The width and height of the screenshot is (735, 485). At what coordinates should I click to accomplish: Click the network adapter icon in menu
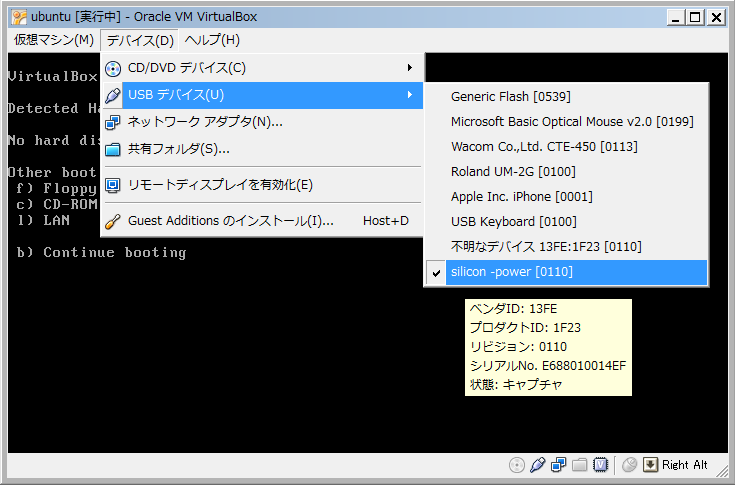click(x=113, y=123)
